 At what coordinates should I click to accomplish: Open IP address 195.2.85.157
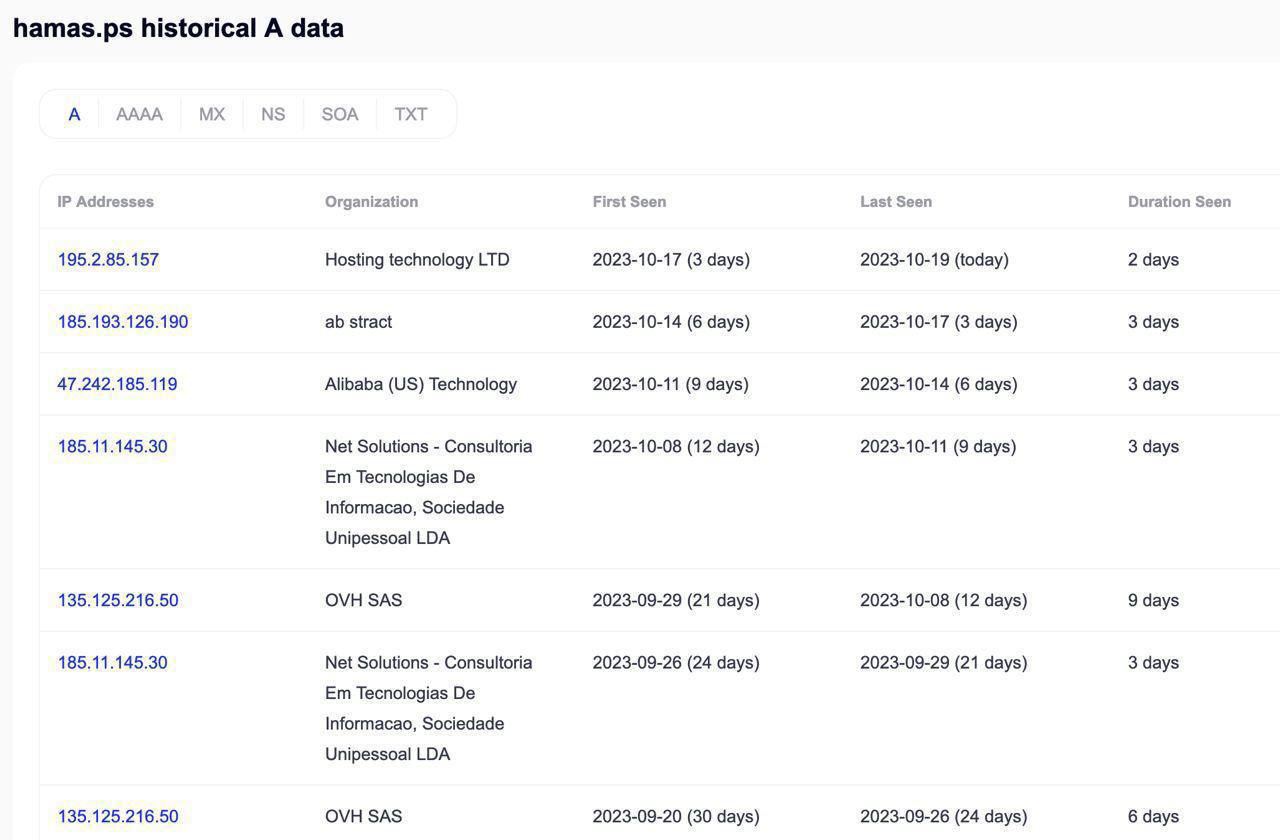tap(108, 260)
